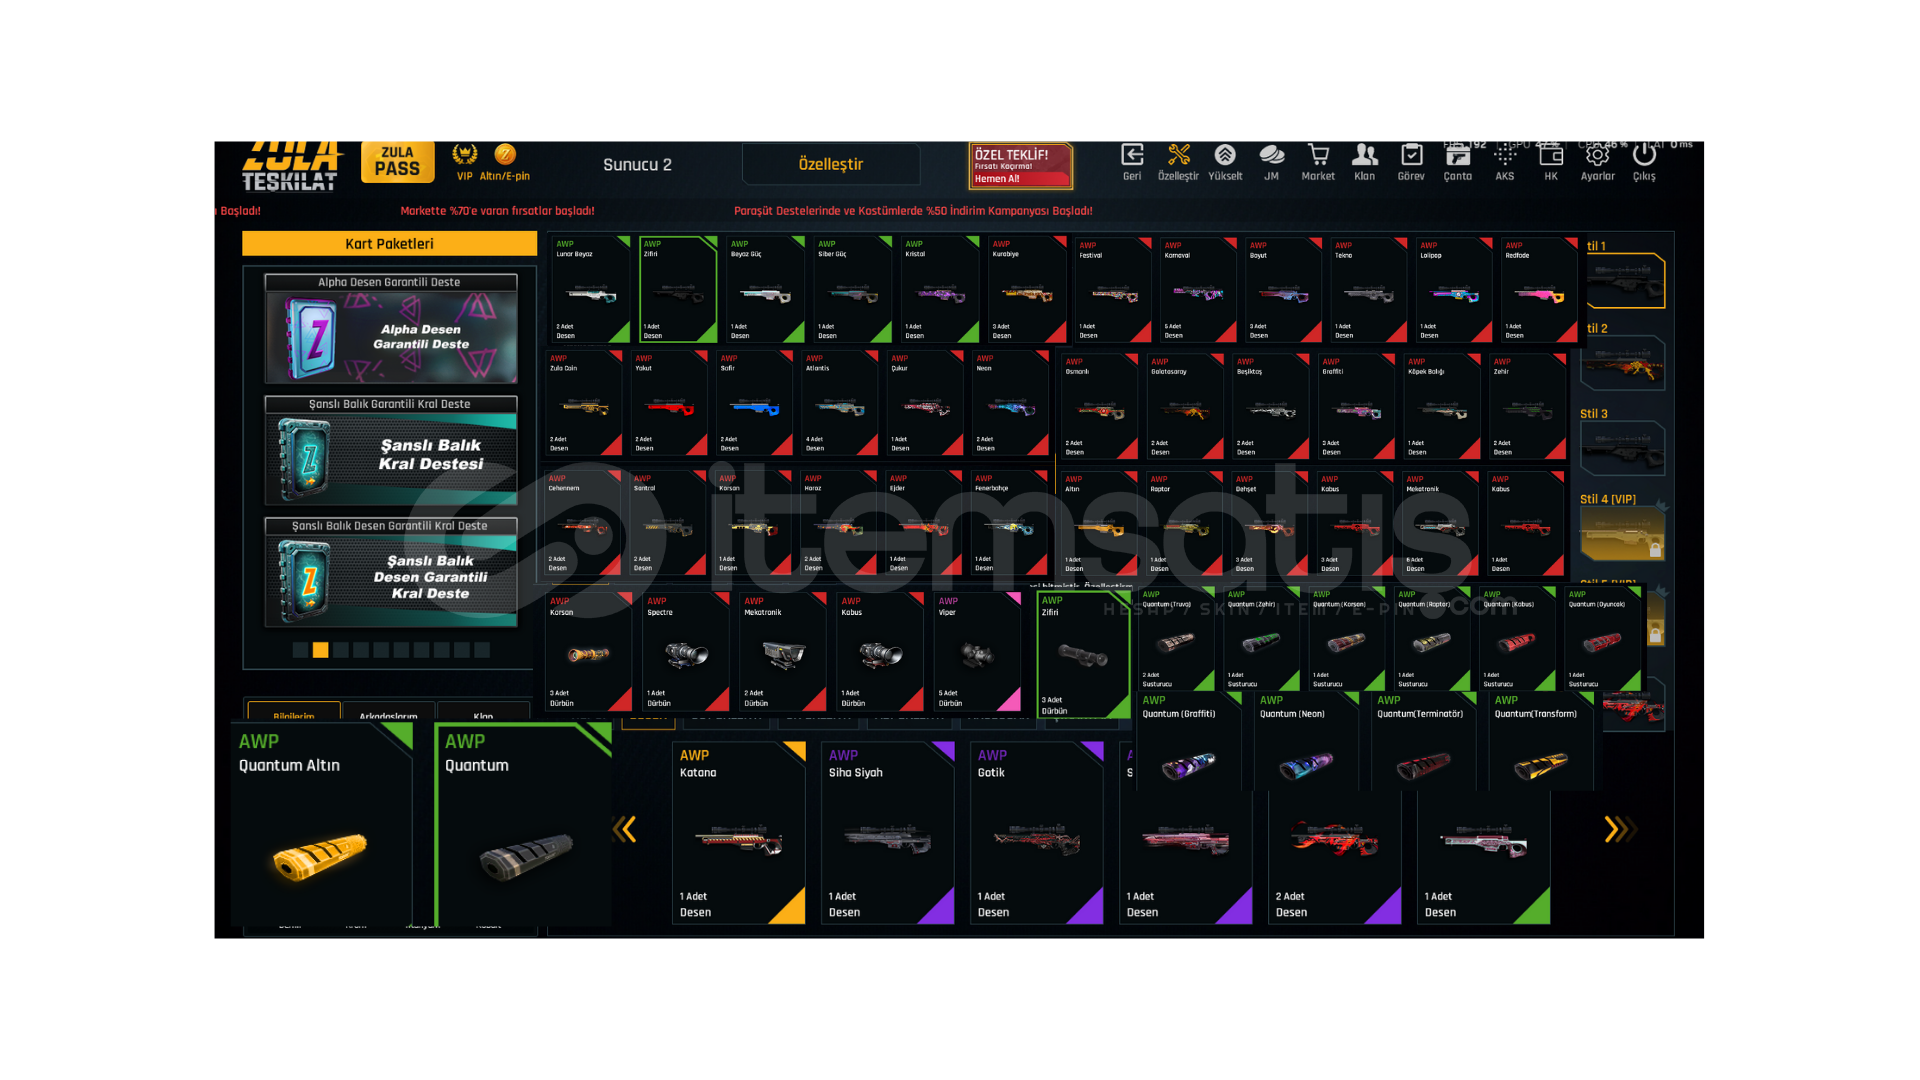Select AWP Katana skin card
Image resolution: width=1920 pixels, height=1080 pixels.
coord(739,833)
